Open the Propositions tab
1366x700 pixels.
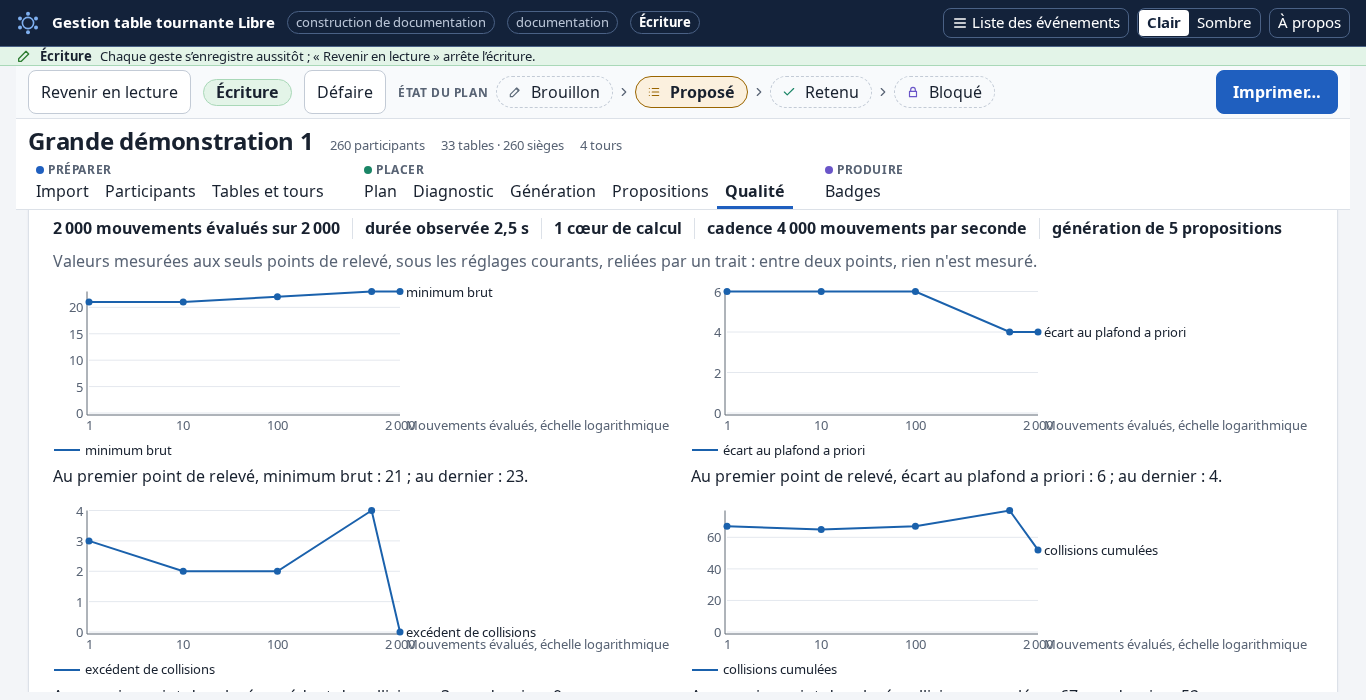coord(660,191)
